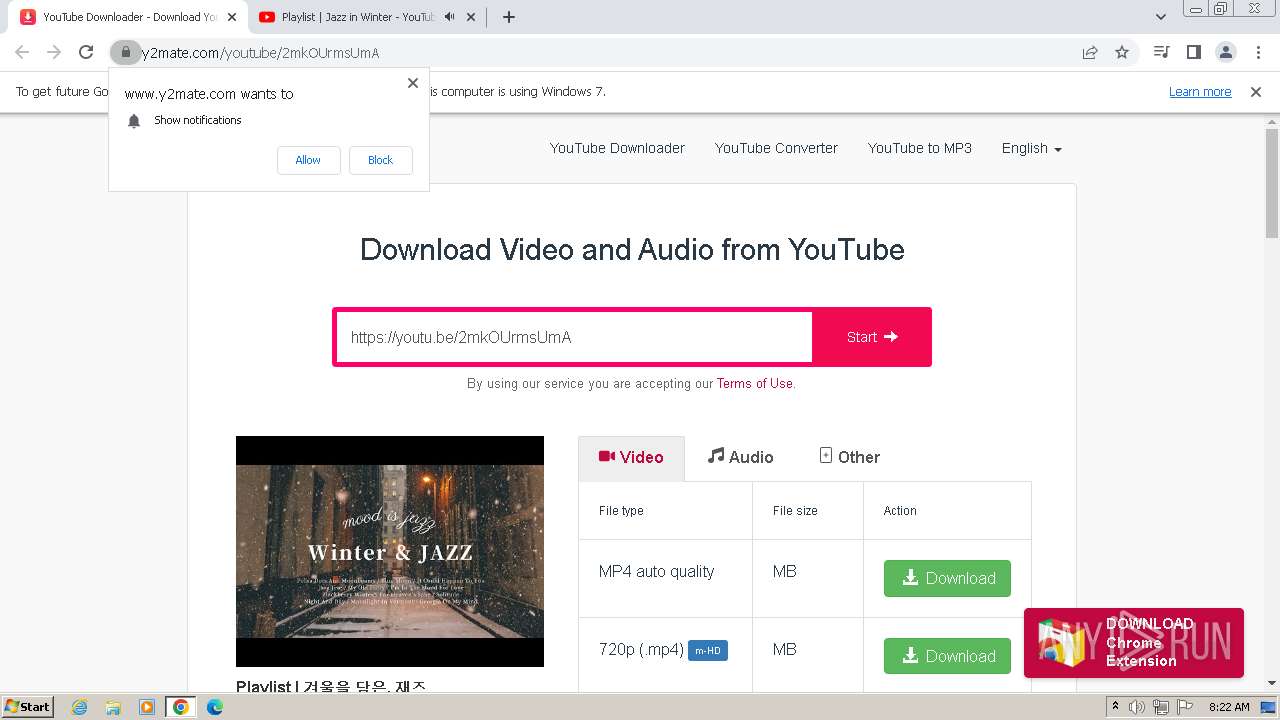
Task: Click the Chrome taskbar icon
Action: tap(181, 707)
